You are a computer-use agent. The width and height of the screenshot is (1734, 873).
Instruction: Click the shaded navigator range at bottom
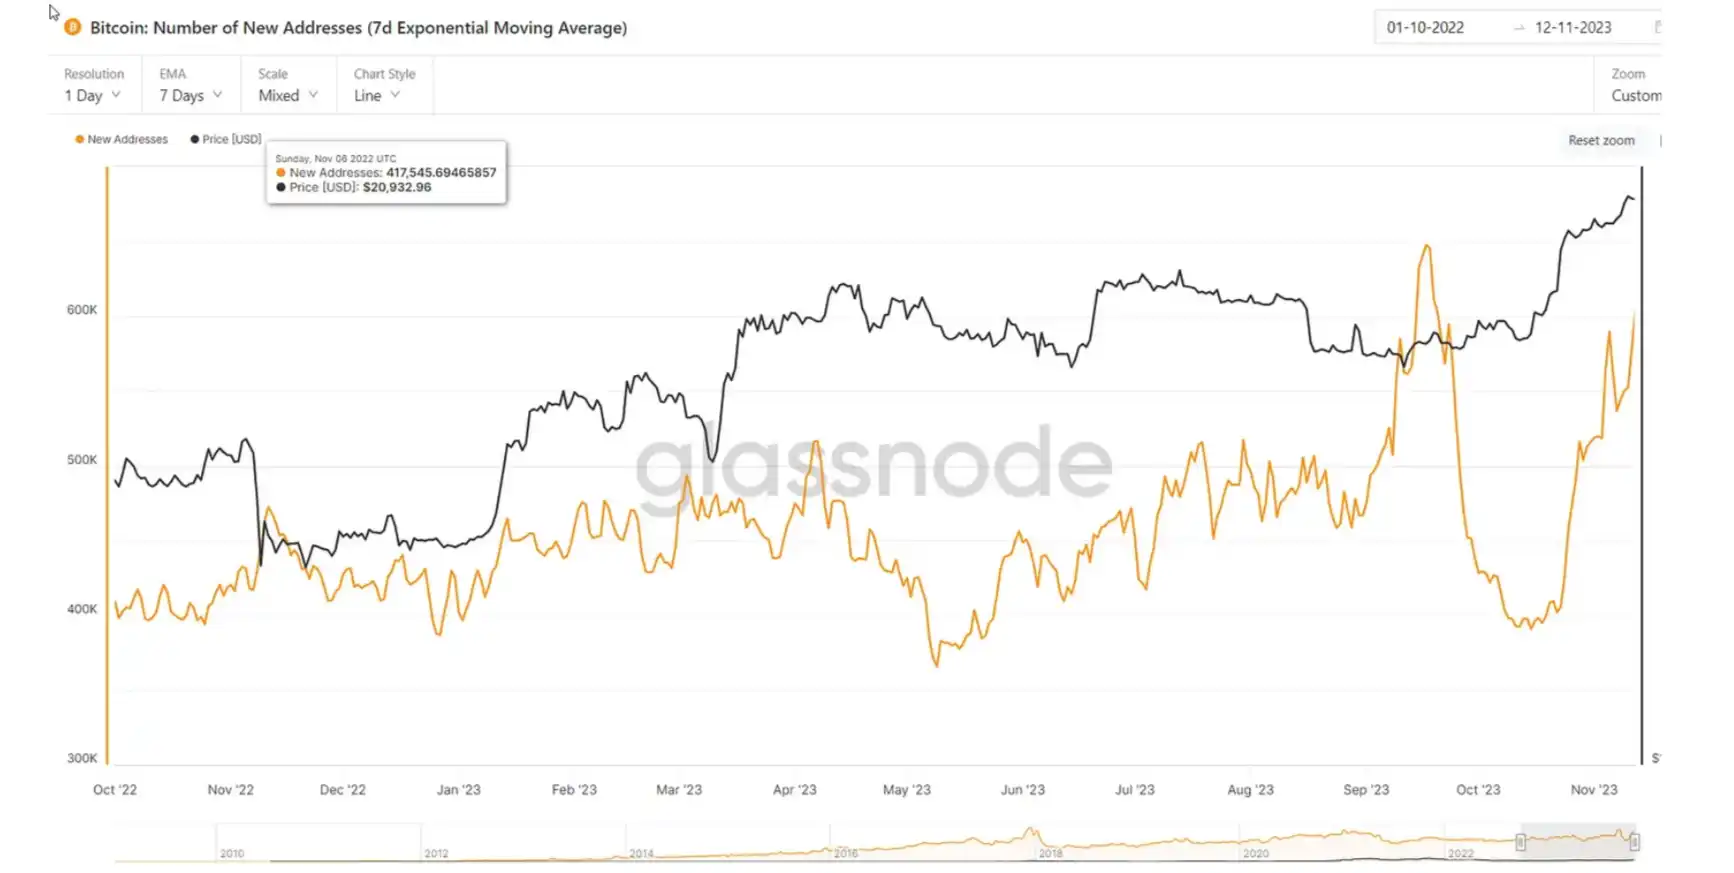pyautogui.click(x=1577, y=842)
